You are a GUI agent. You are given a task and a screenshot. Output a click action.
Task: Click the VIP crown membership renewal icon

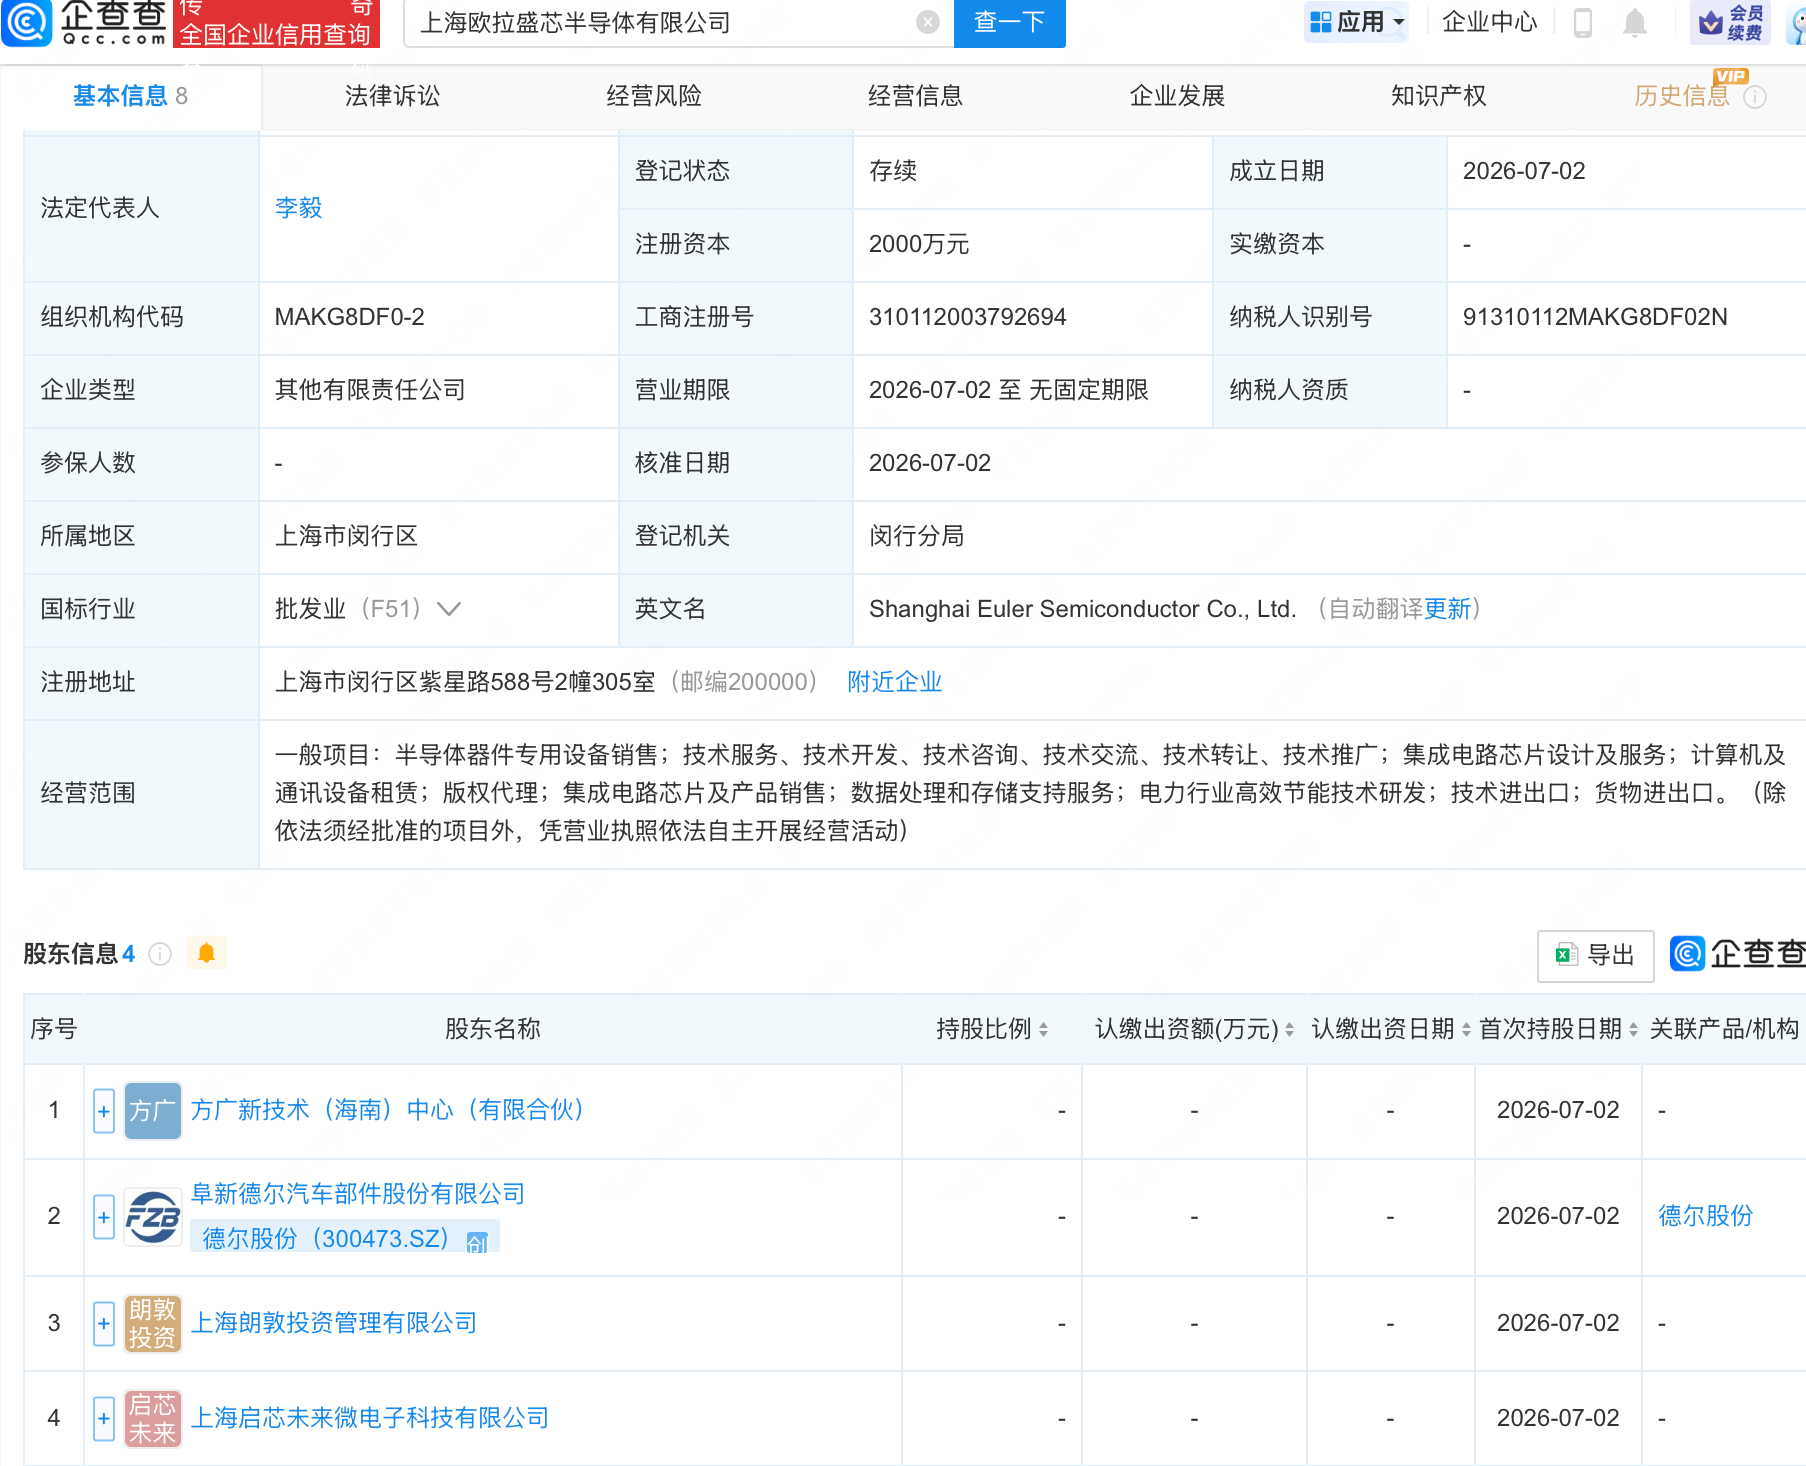pyautogui.click(x=1731, y=22)
